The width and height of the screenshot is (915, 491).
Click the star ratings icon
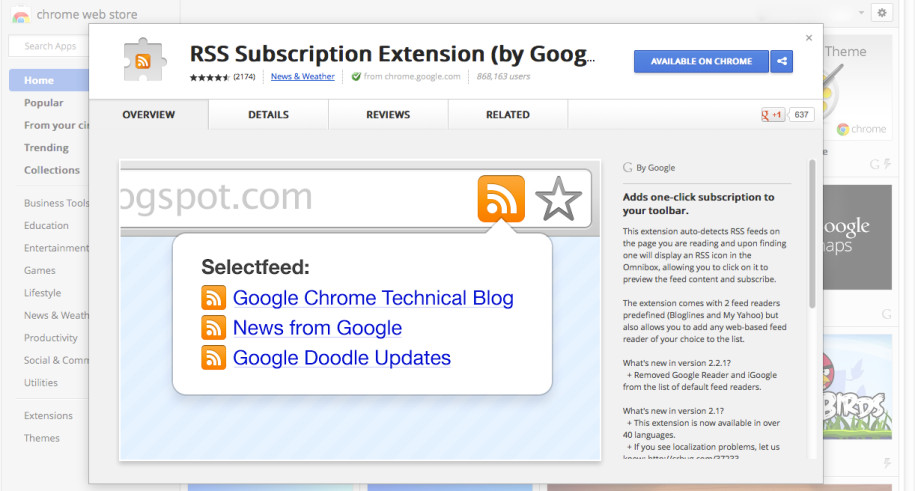pyautogui.click(x=210, y=77)
